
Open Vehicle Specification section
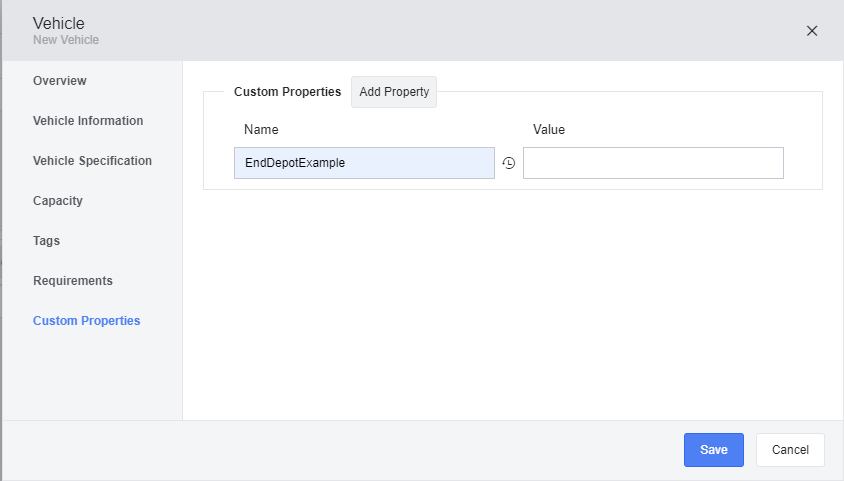(92, 161)
